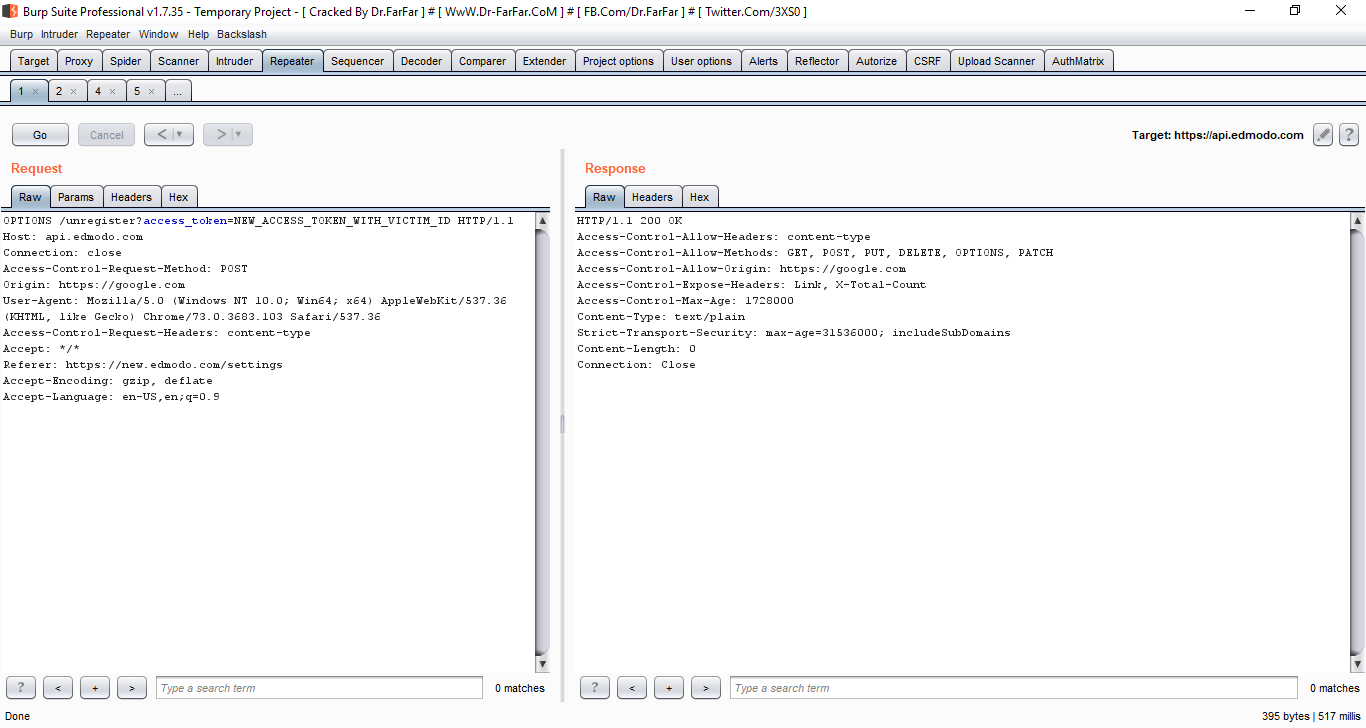Click the Access-Control-Allow-Origin response header line
Screen dimensions: 1366x728
click(741, 269)
